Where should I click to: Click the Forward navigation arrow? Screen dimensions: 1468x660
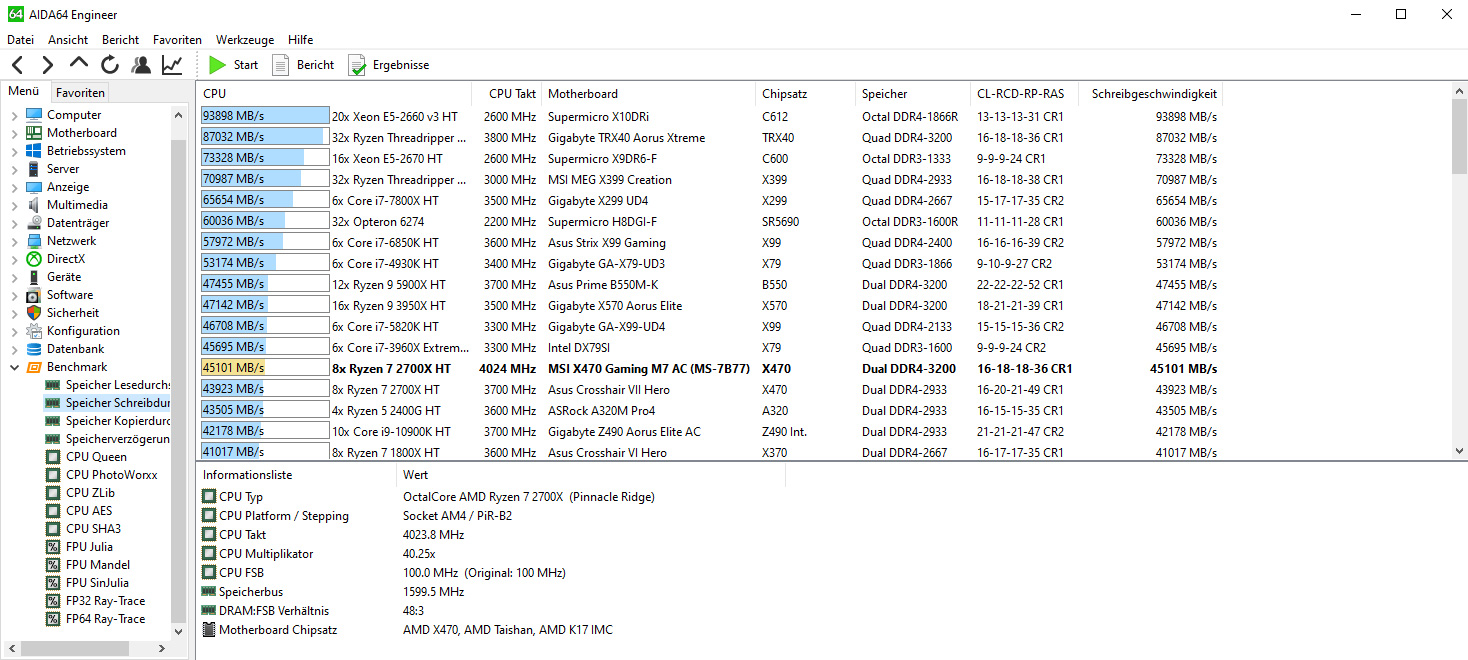coord(47,65)
